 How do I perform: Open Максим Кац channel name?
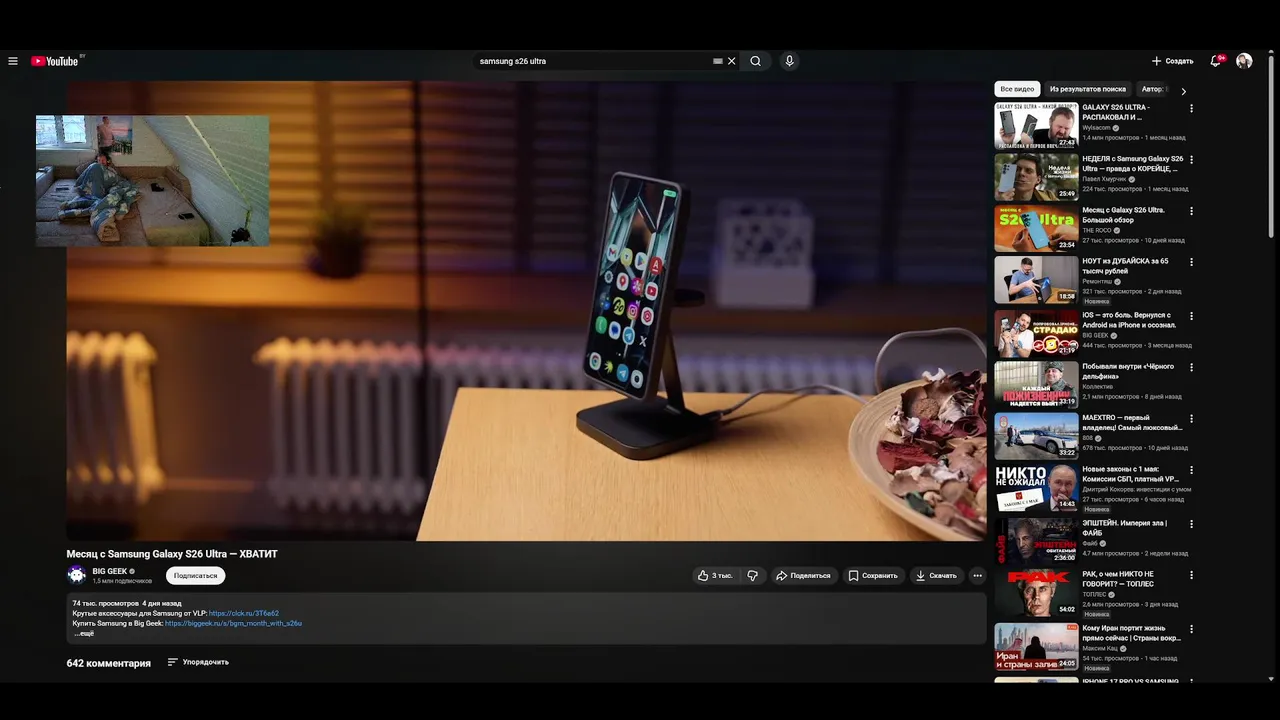click(1099, 648)
